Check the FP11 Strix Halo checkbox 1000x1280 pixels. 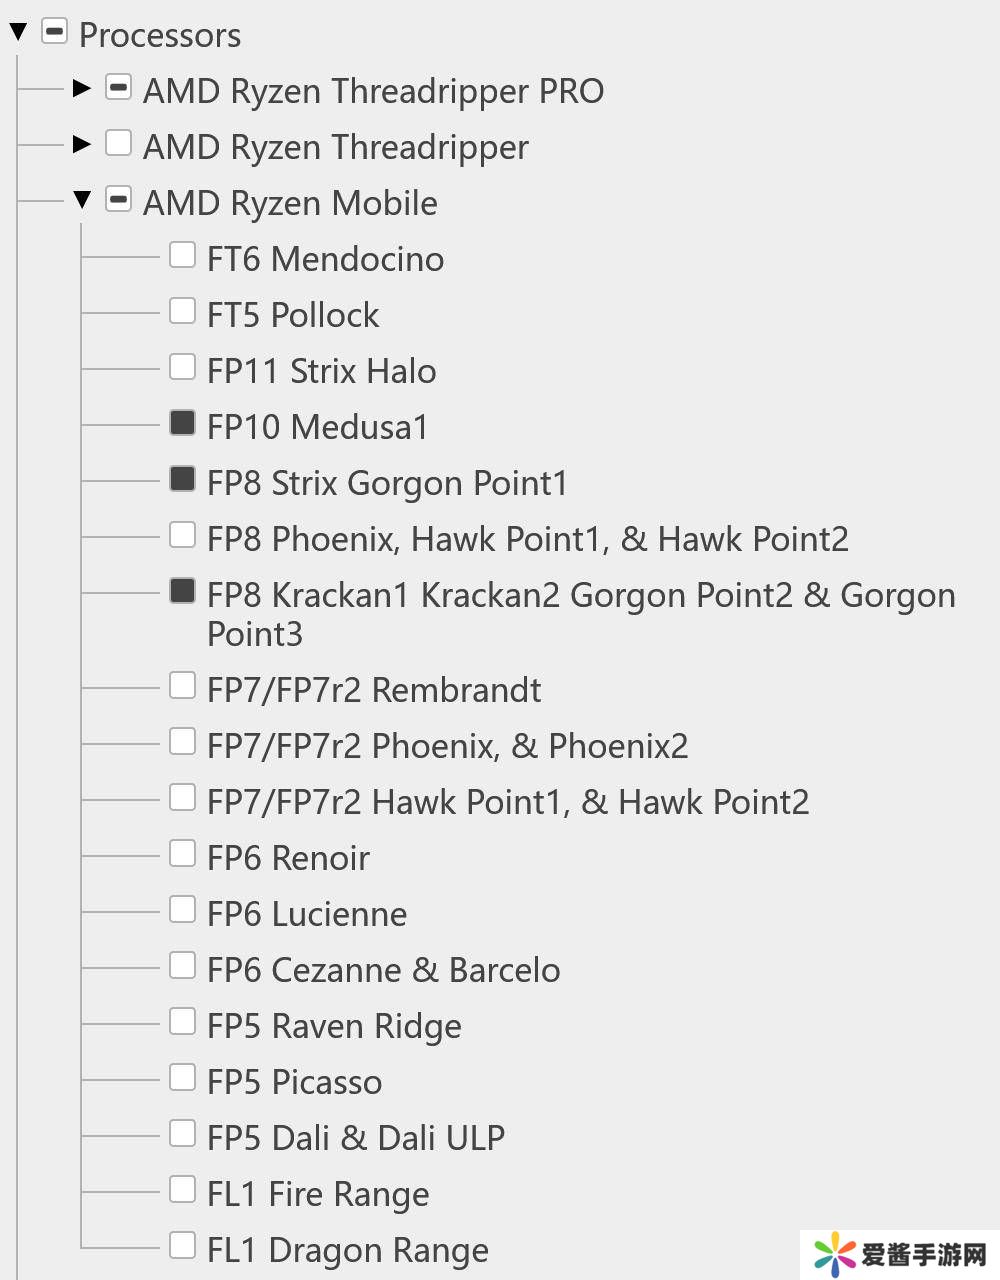[x=182, y=368]
